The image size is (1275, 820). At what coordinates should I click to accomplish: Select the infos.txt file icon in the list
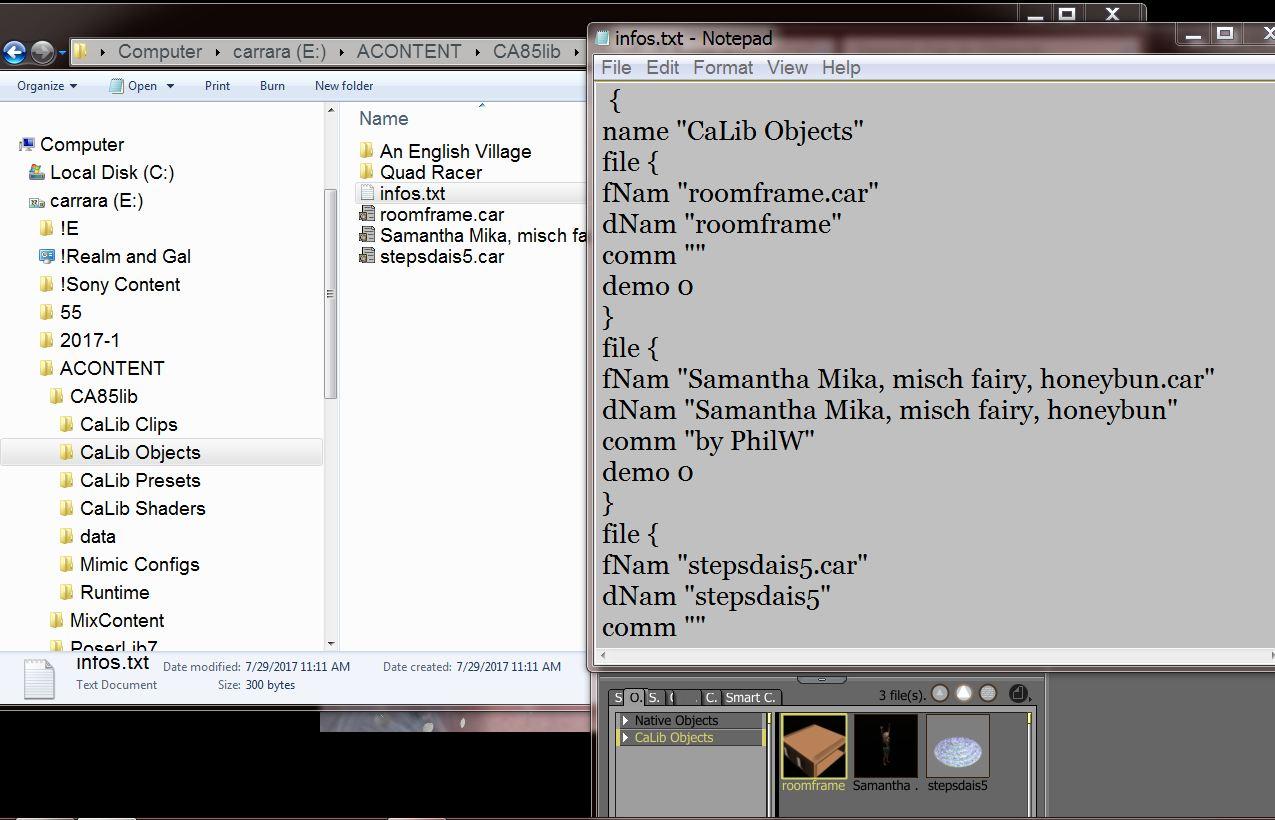click(366, 193)
